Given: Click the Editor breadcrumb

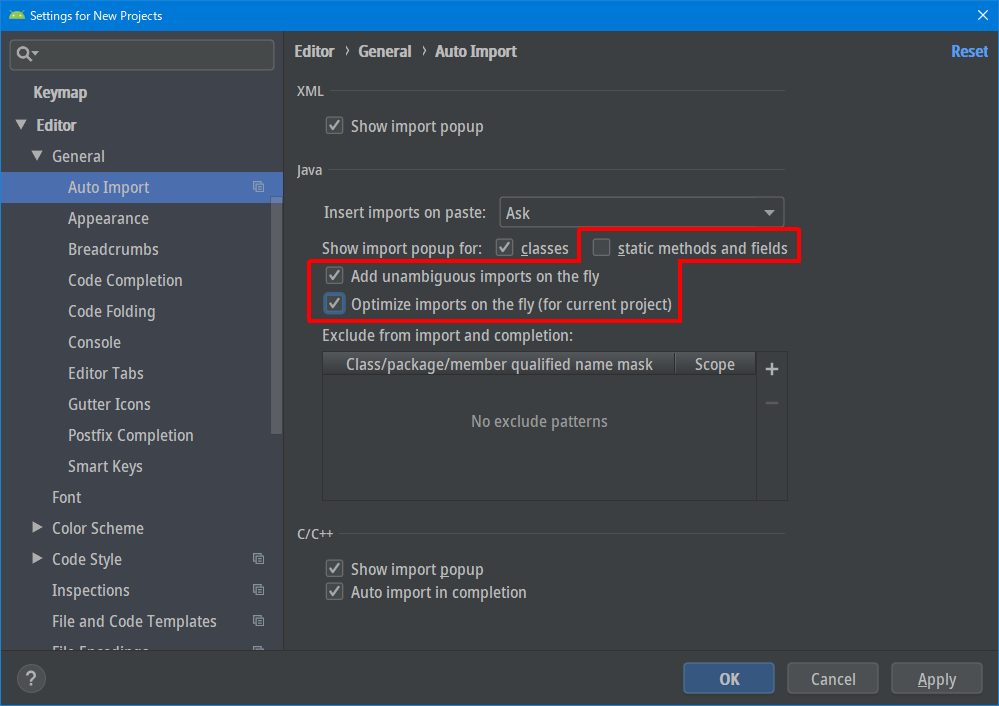Looking at the screenshot, I should coord(314,51).
